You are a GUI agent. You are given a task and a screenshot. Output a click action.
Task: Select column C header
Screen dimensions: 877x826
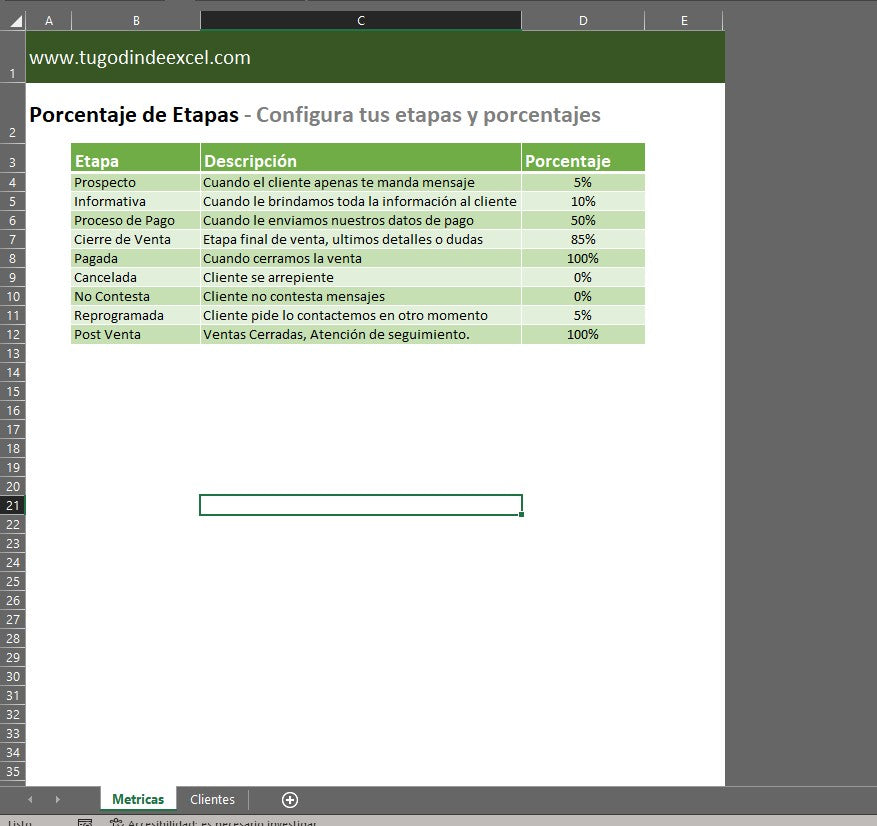pyautogui.click(x=361, y=21)
